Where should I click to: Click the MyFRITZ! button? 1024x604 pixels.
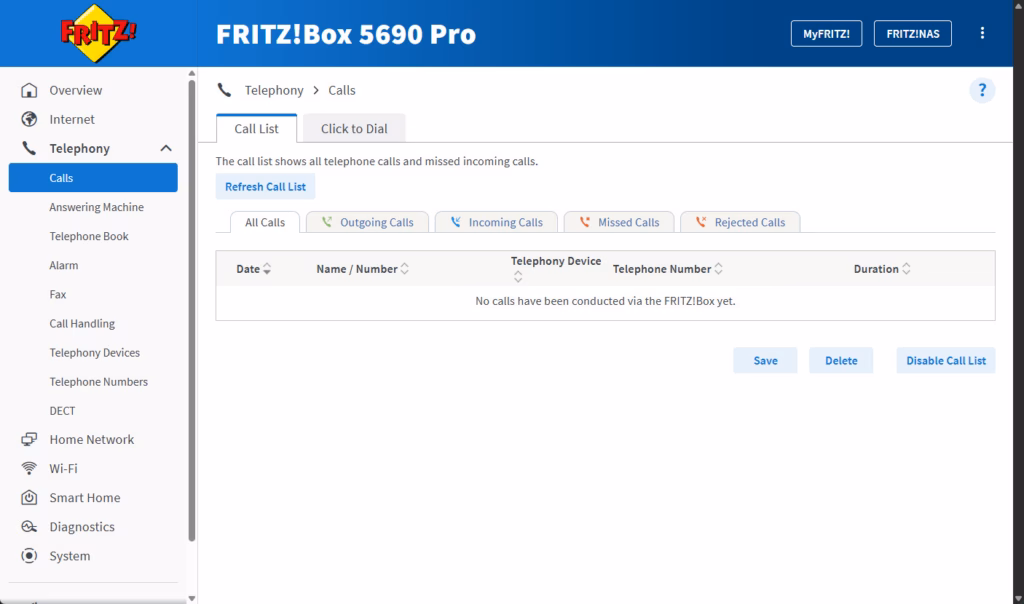(826, 33)
